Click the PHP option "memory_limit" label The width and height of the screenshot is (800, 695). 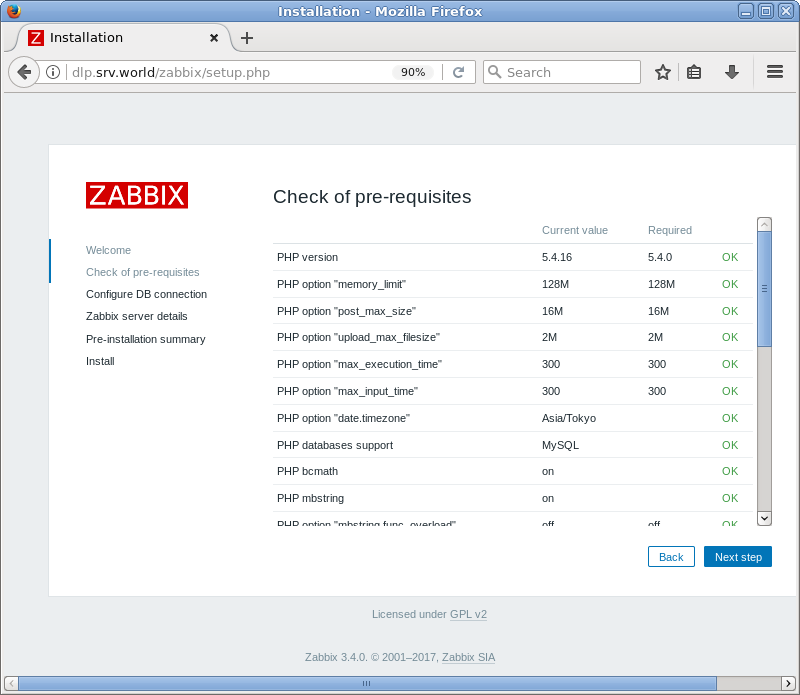(x=341, y=284)
